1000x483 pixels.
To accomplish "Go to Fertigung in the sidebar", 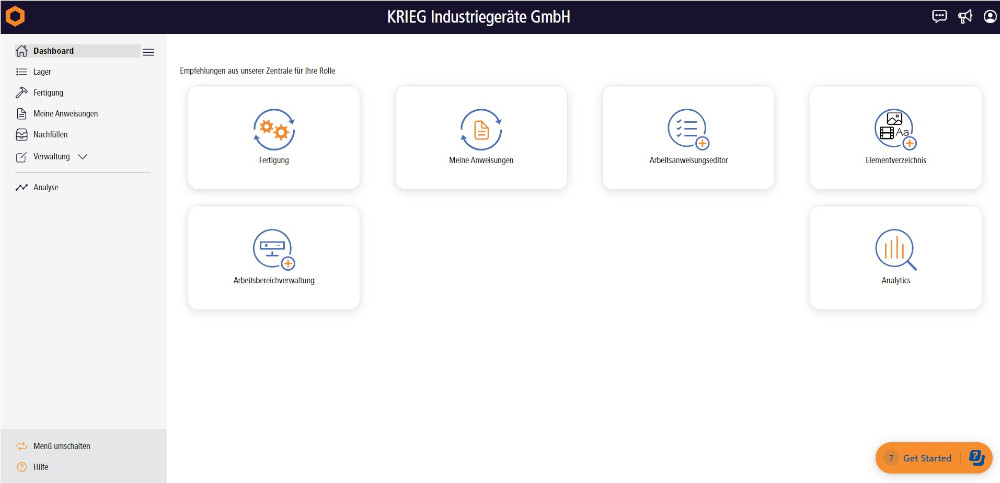I will (x=48, y=93).
